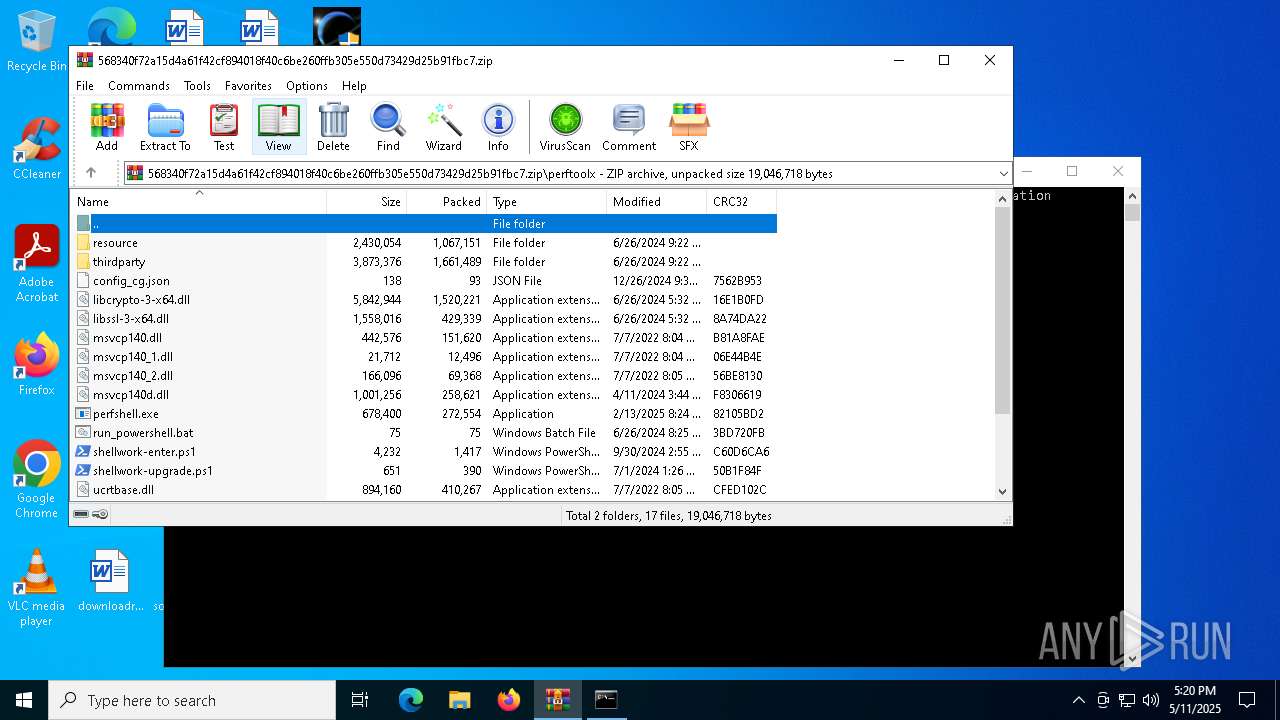Image resolution: width=1280 pixels, height=720 pixels.
Task: Open the Commands menu
Action: coord(139,86)
